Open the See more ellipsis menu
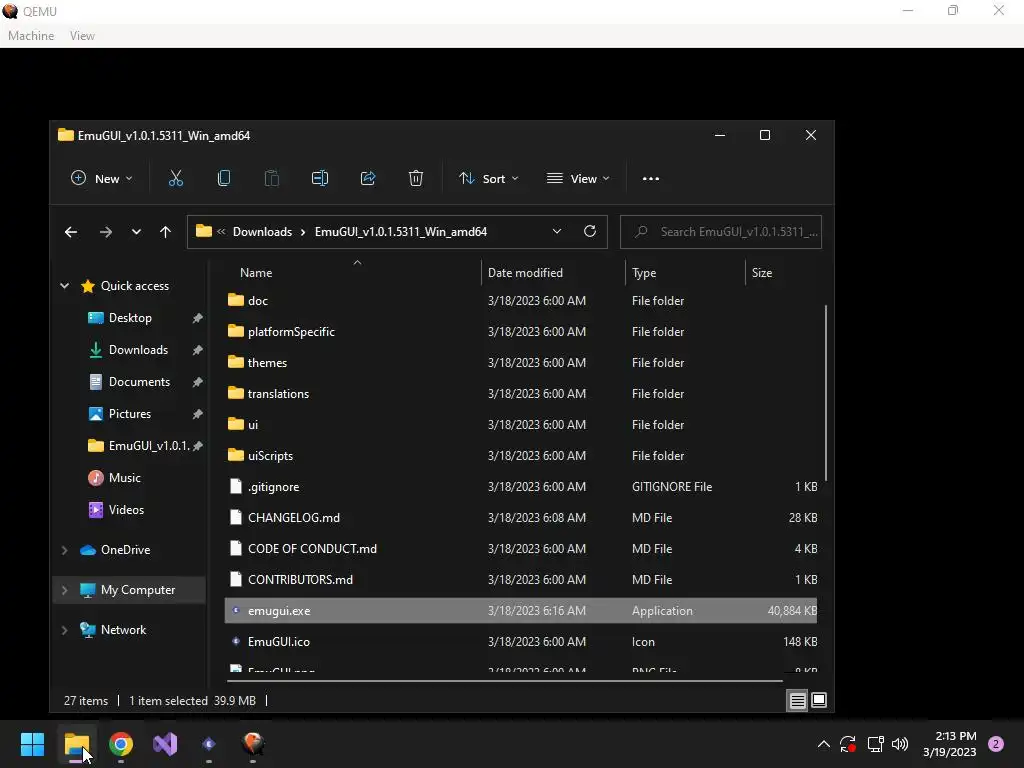 [x=650, y=178]
